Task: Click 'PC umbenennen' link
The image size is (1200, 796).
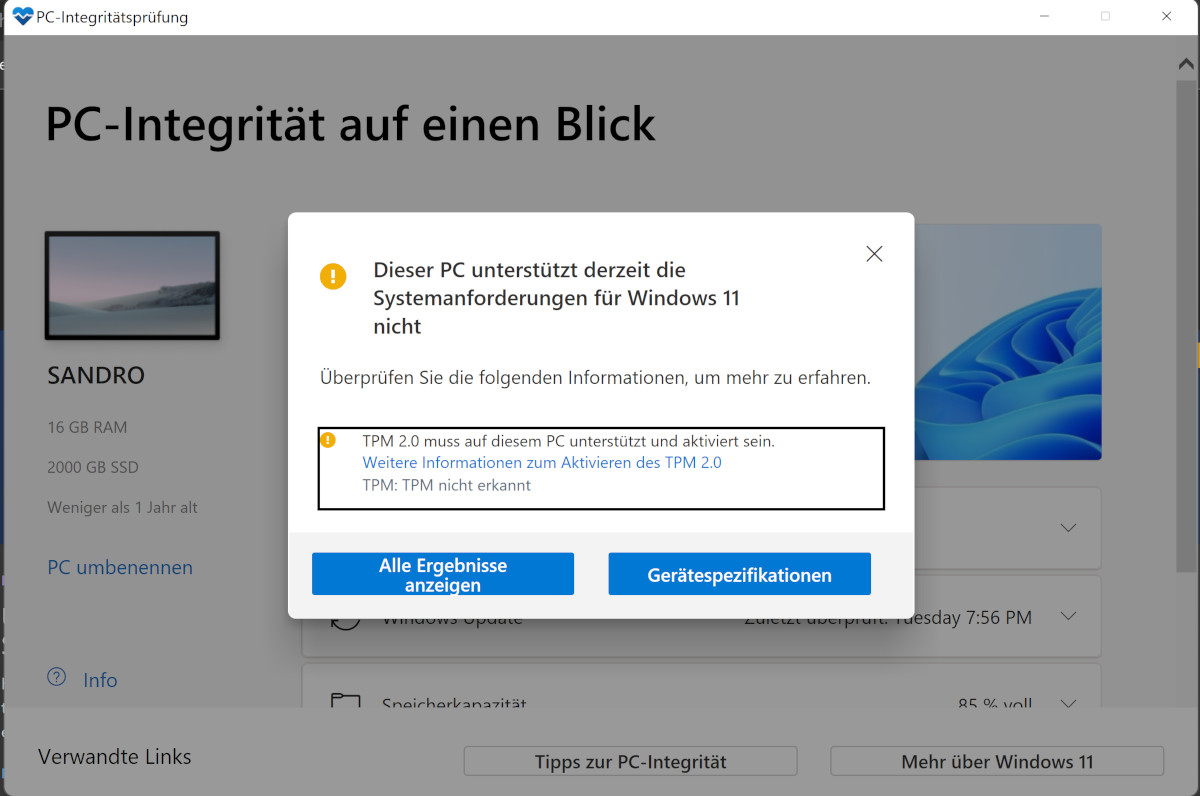Action: point(120,567)
